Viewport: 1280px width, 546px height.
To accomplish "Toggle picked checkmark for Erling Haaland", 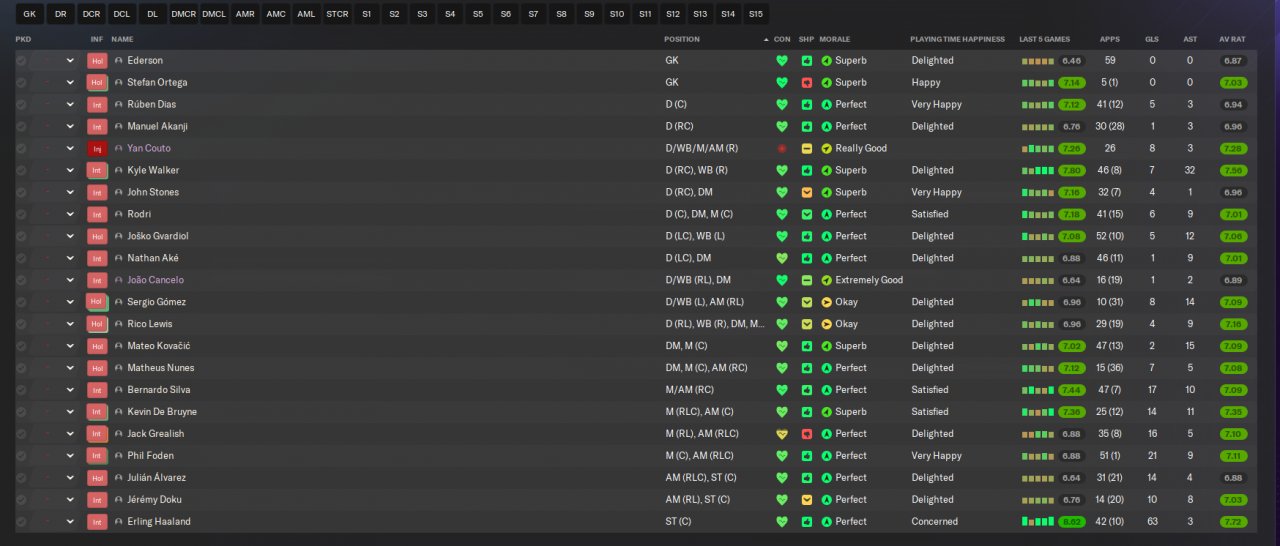I will [x=21, y=522].
